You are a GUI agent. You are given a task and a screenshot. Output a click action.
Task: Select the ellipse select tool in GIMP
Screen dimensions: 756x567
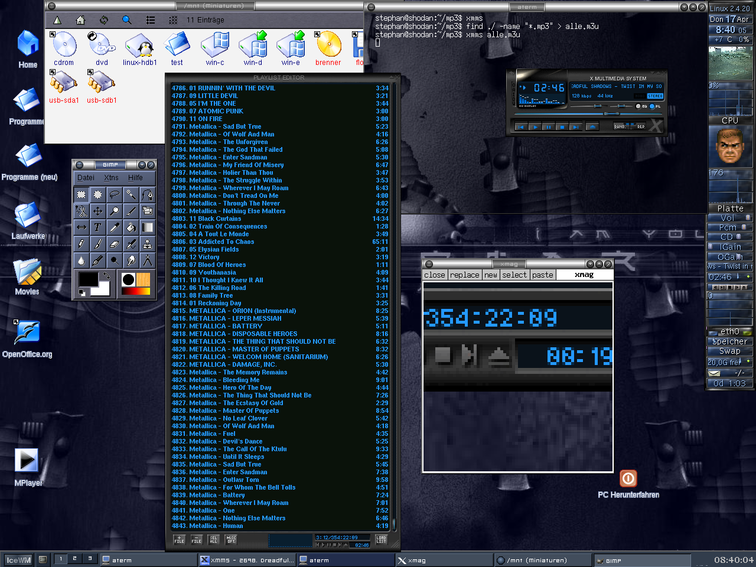97,195
